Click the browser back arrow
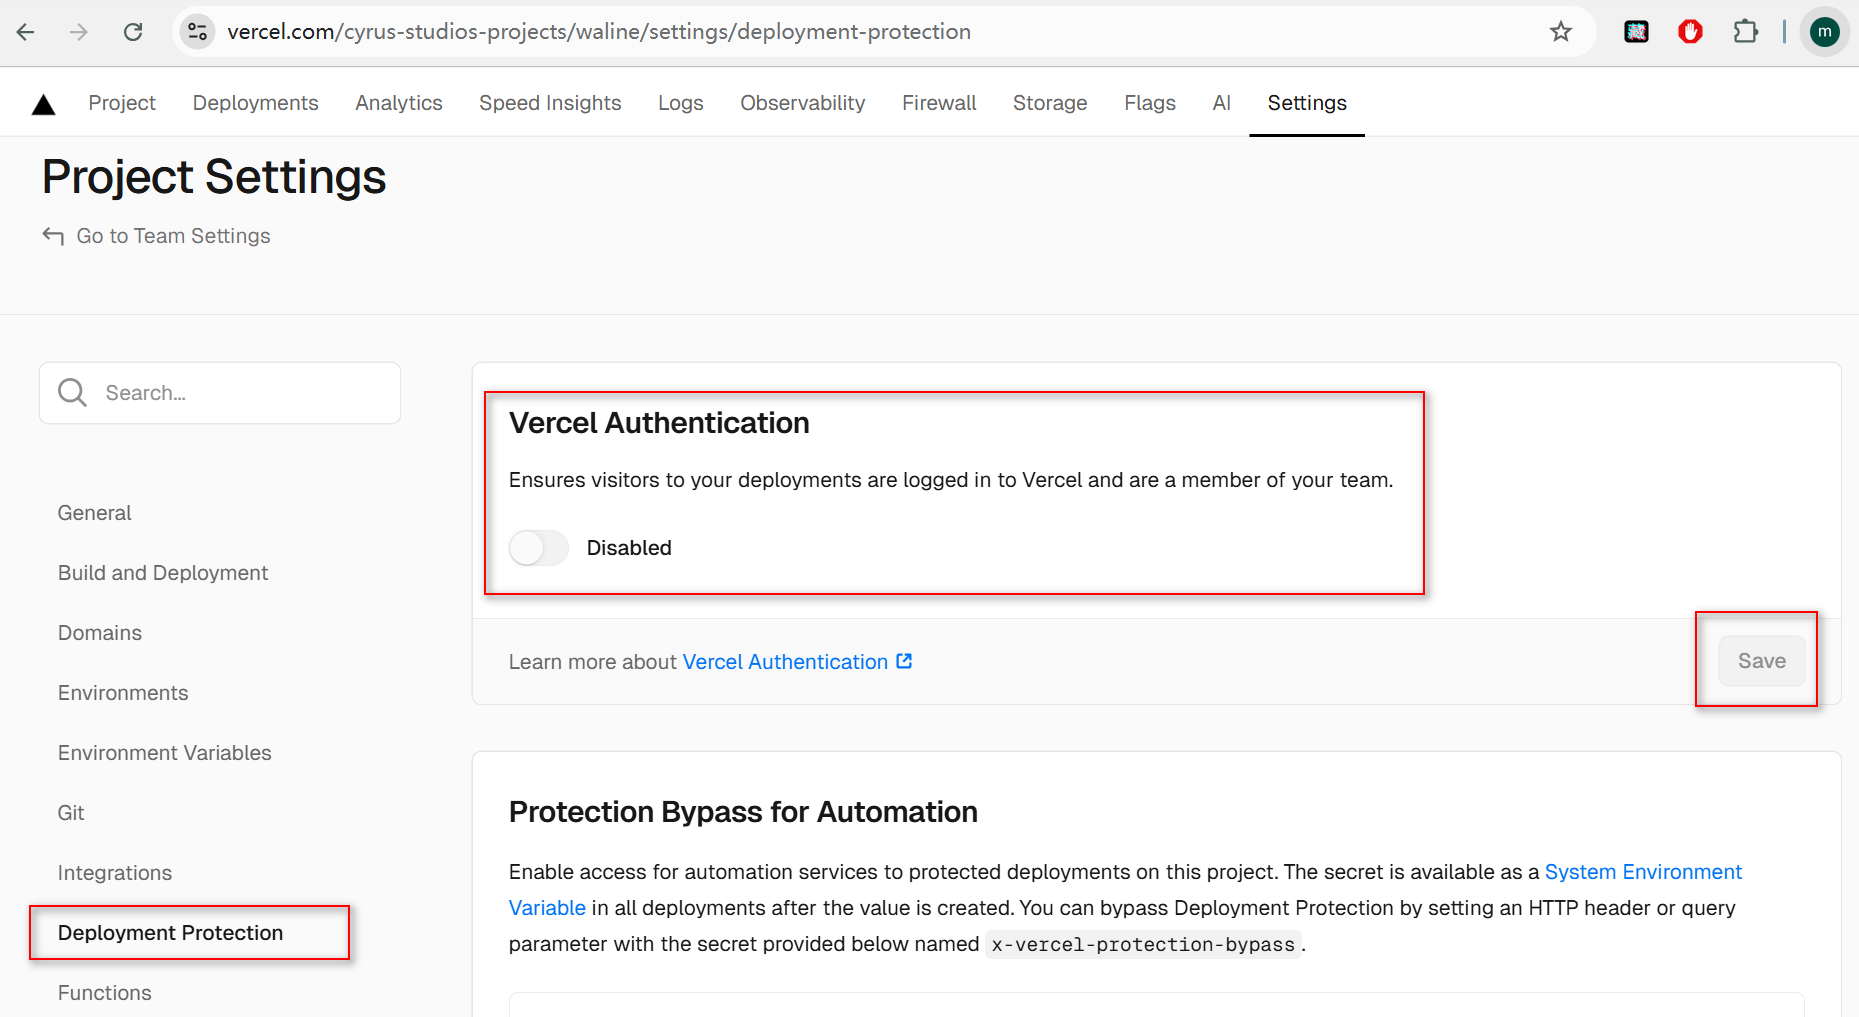The height and width of the screenshot is (1017, 1859). tap(26, 32)
